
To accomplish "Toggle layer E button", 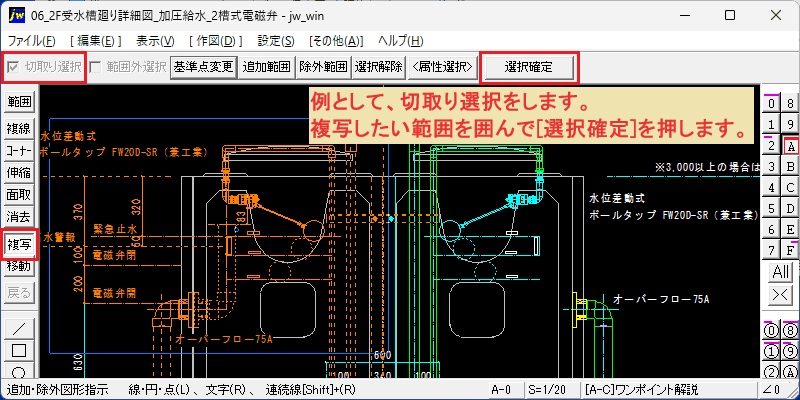I will 790,230.
